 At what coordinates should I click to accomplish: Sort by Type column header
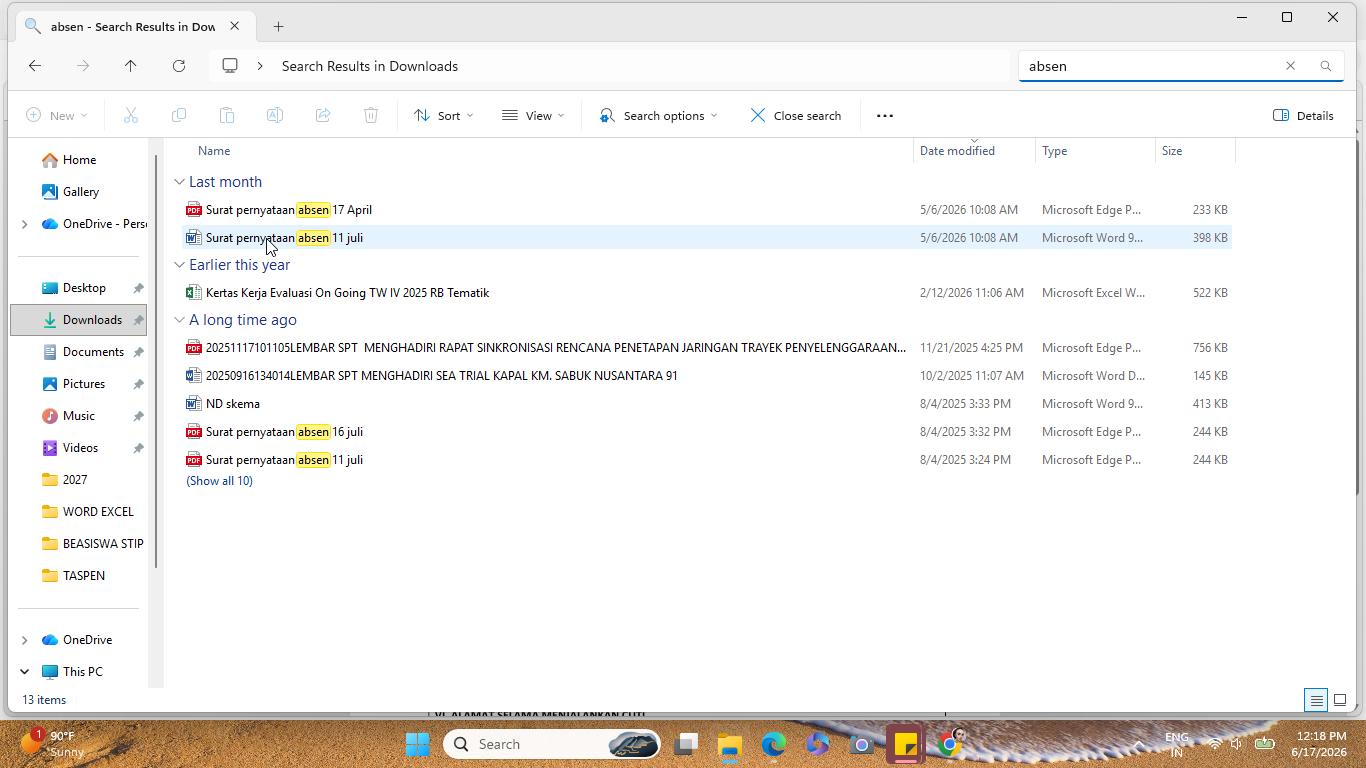[1054, 151]
